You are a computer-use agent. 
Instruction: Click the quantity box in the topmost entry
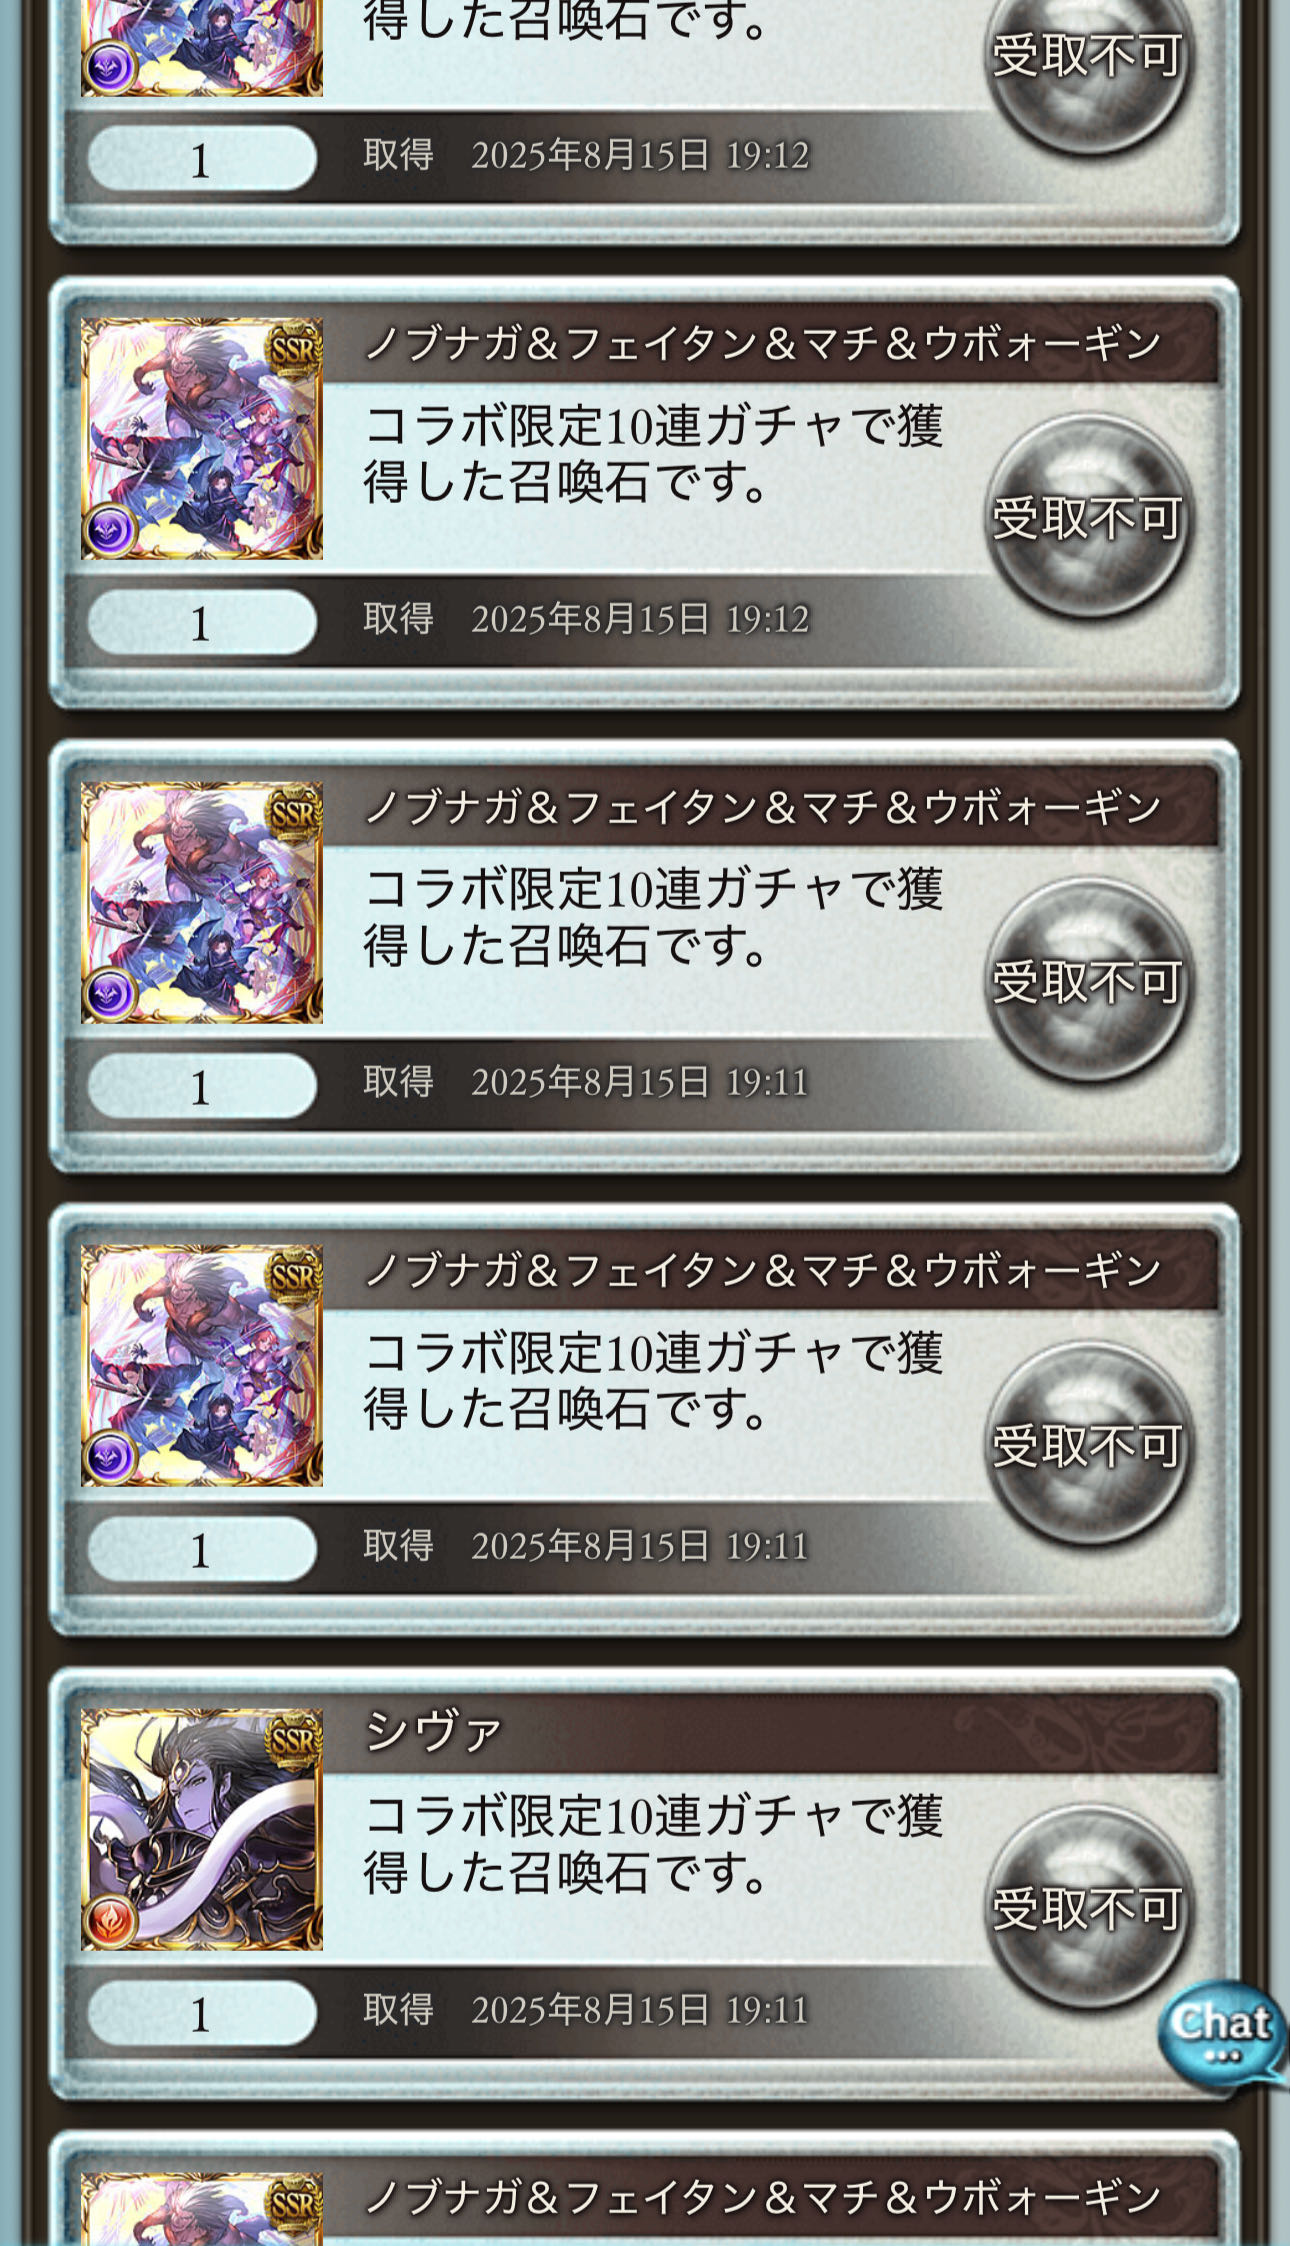[x=202, y=158]
